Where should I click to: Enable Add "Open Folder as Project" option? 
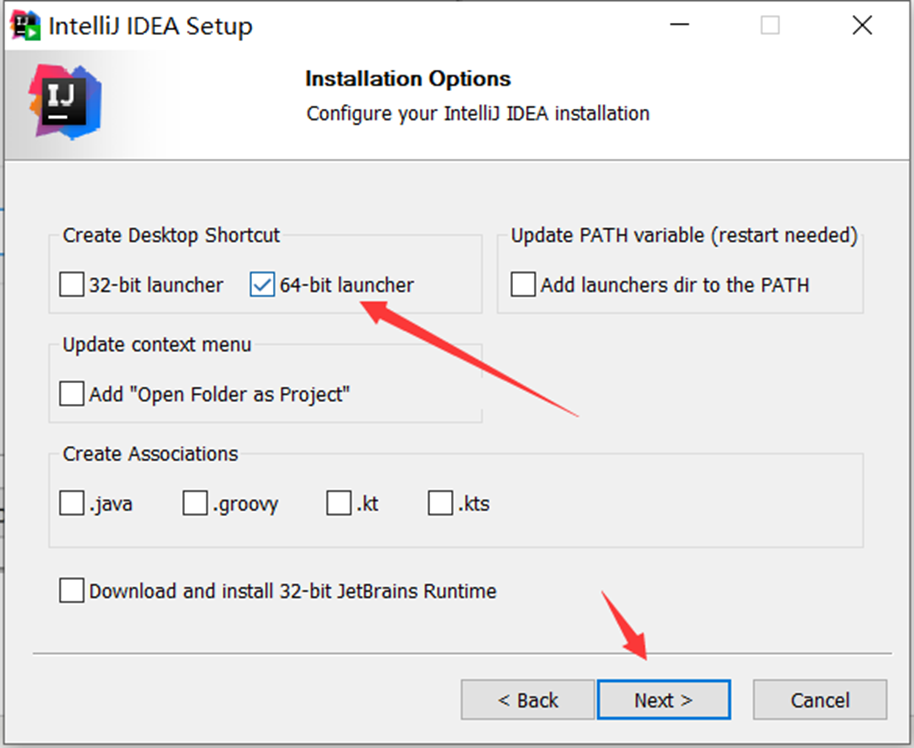72,394
